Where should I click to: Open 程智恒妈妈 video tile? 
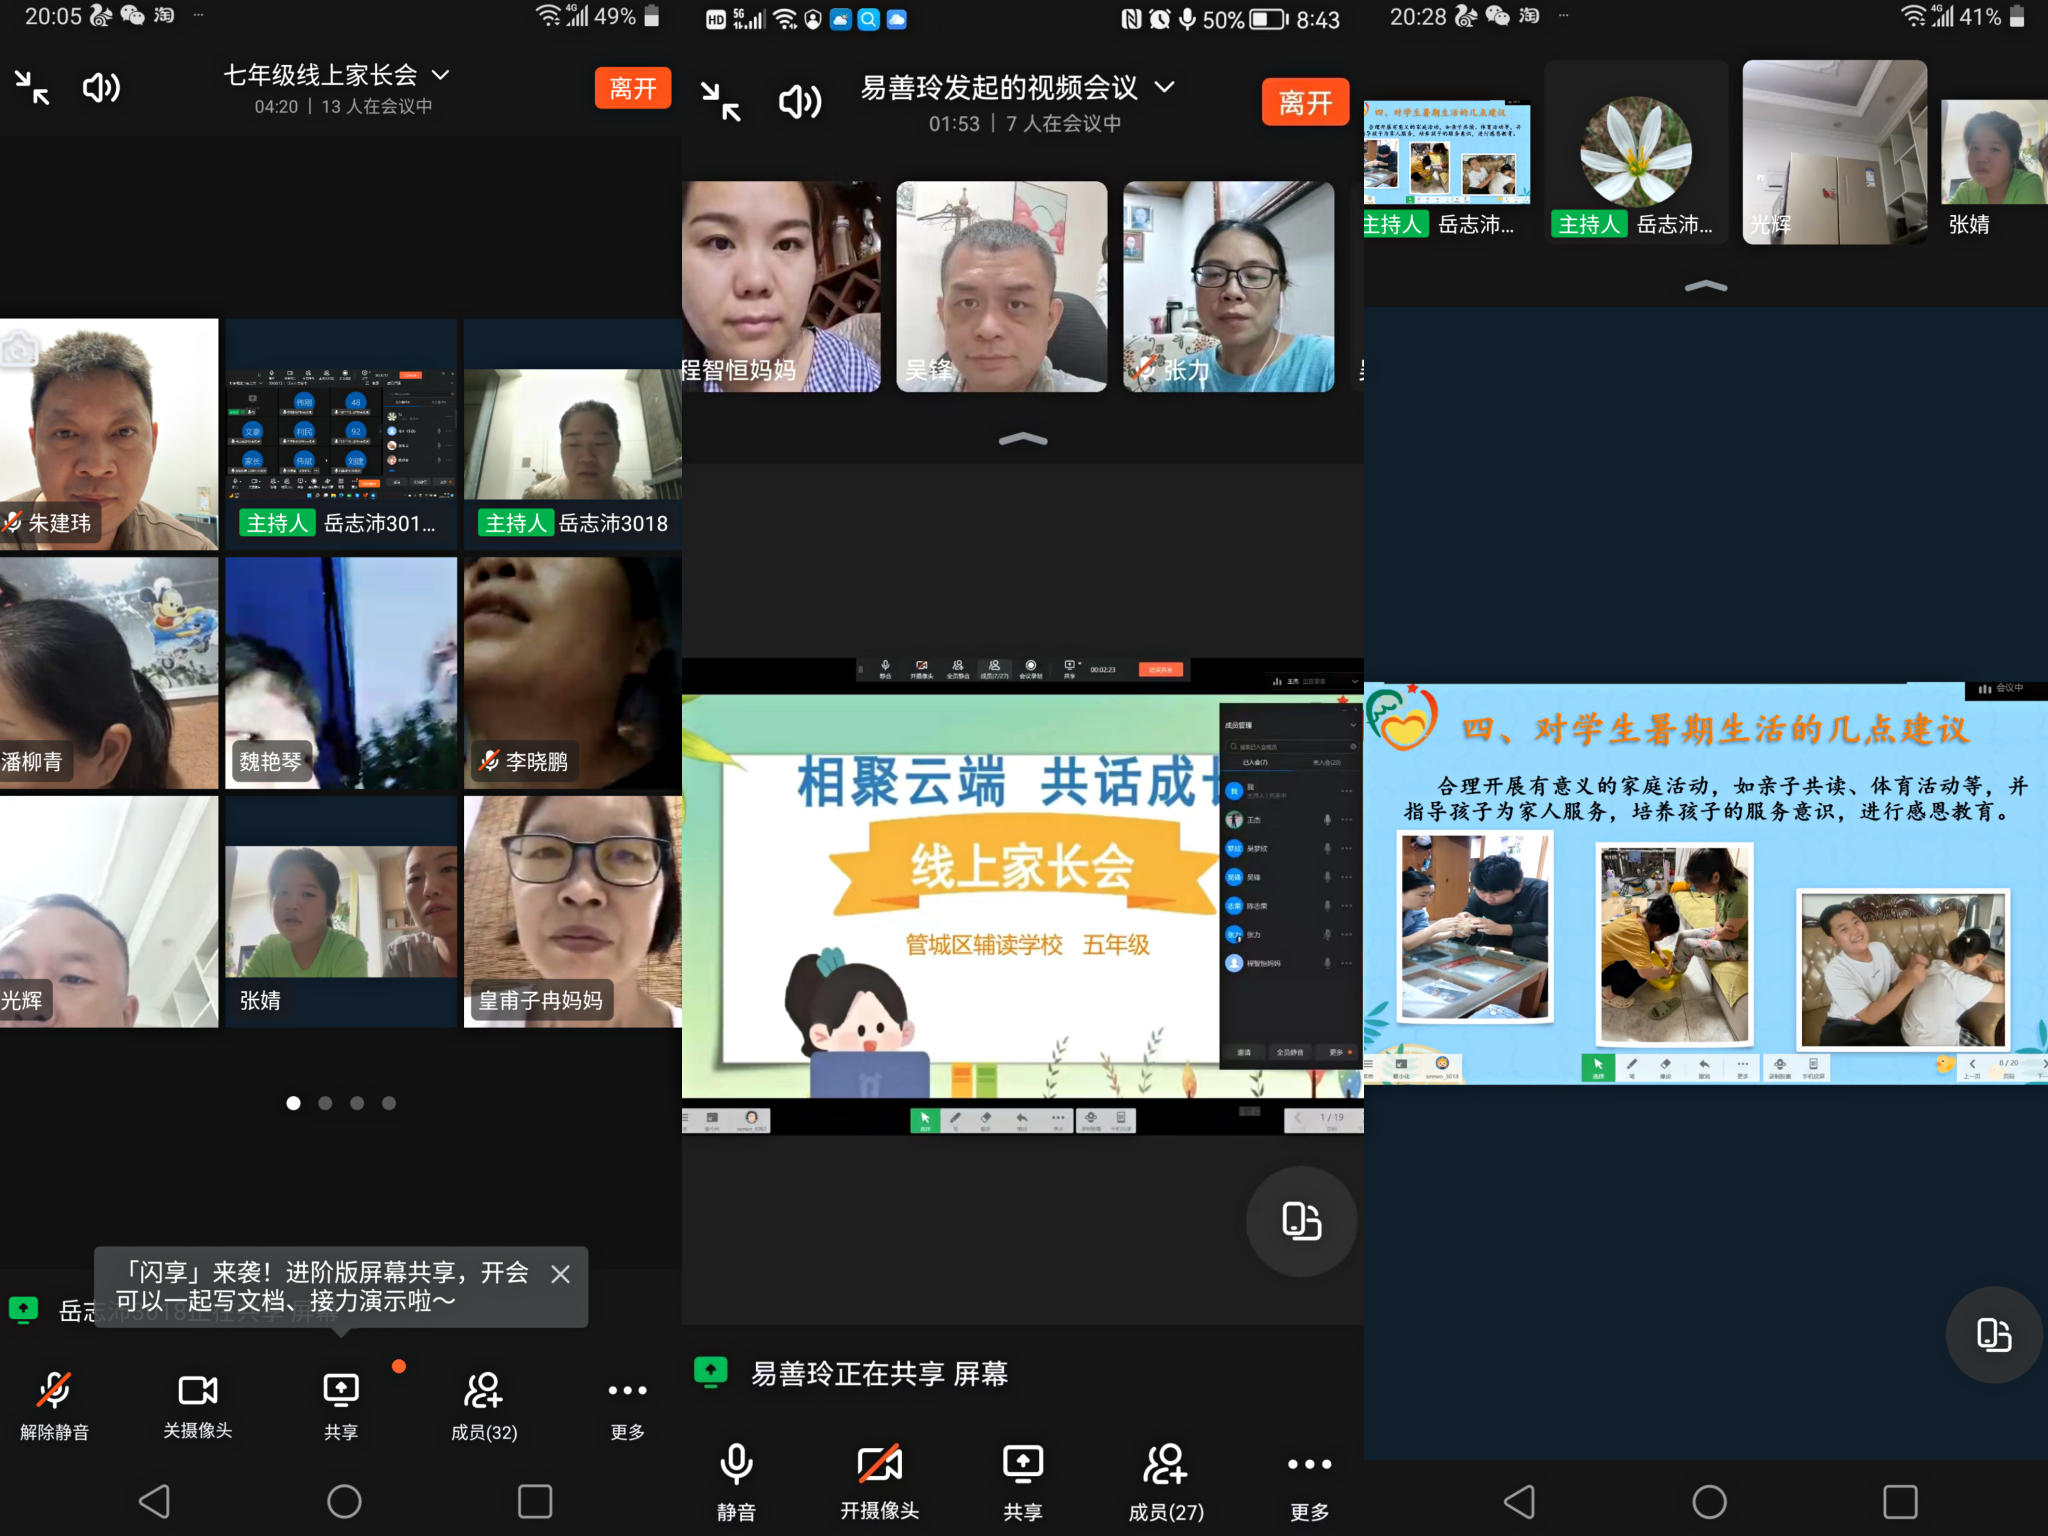[781, 286]
